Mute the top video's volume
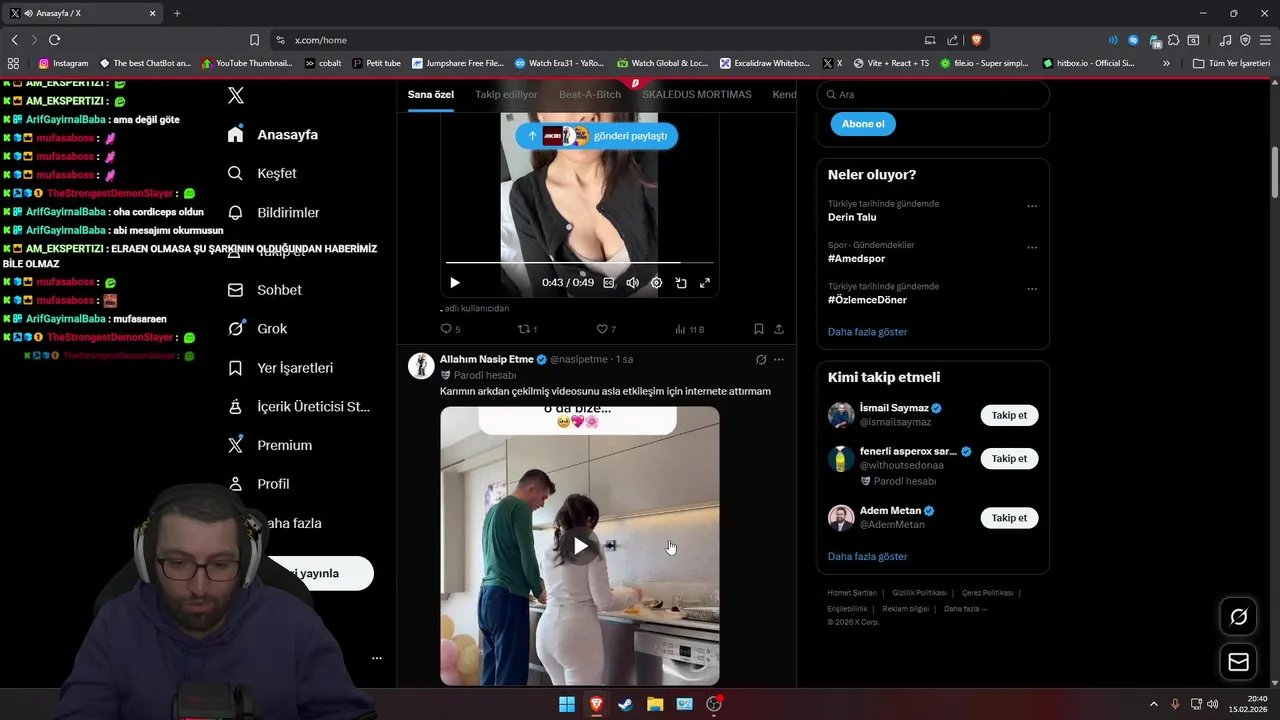The width and height of the screenshot is (1280, 720). 632,283
